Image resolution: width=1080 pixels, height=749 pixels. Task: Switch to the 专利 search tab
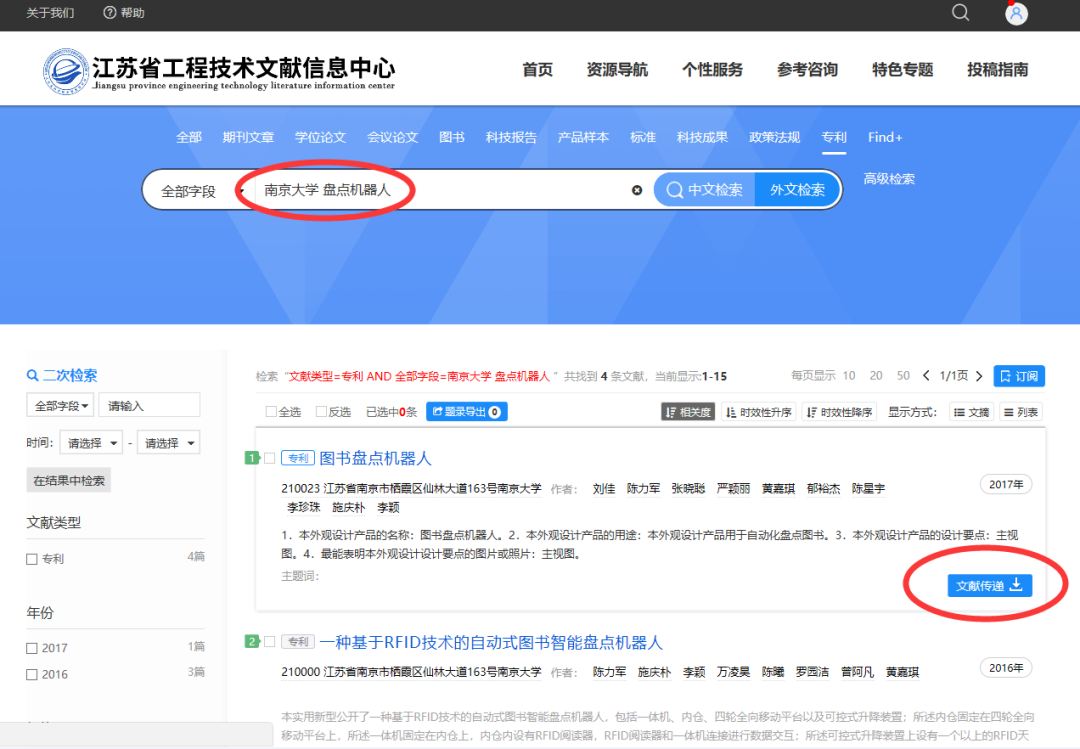coord(833,137)
